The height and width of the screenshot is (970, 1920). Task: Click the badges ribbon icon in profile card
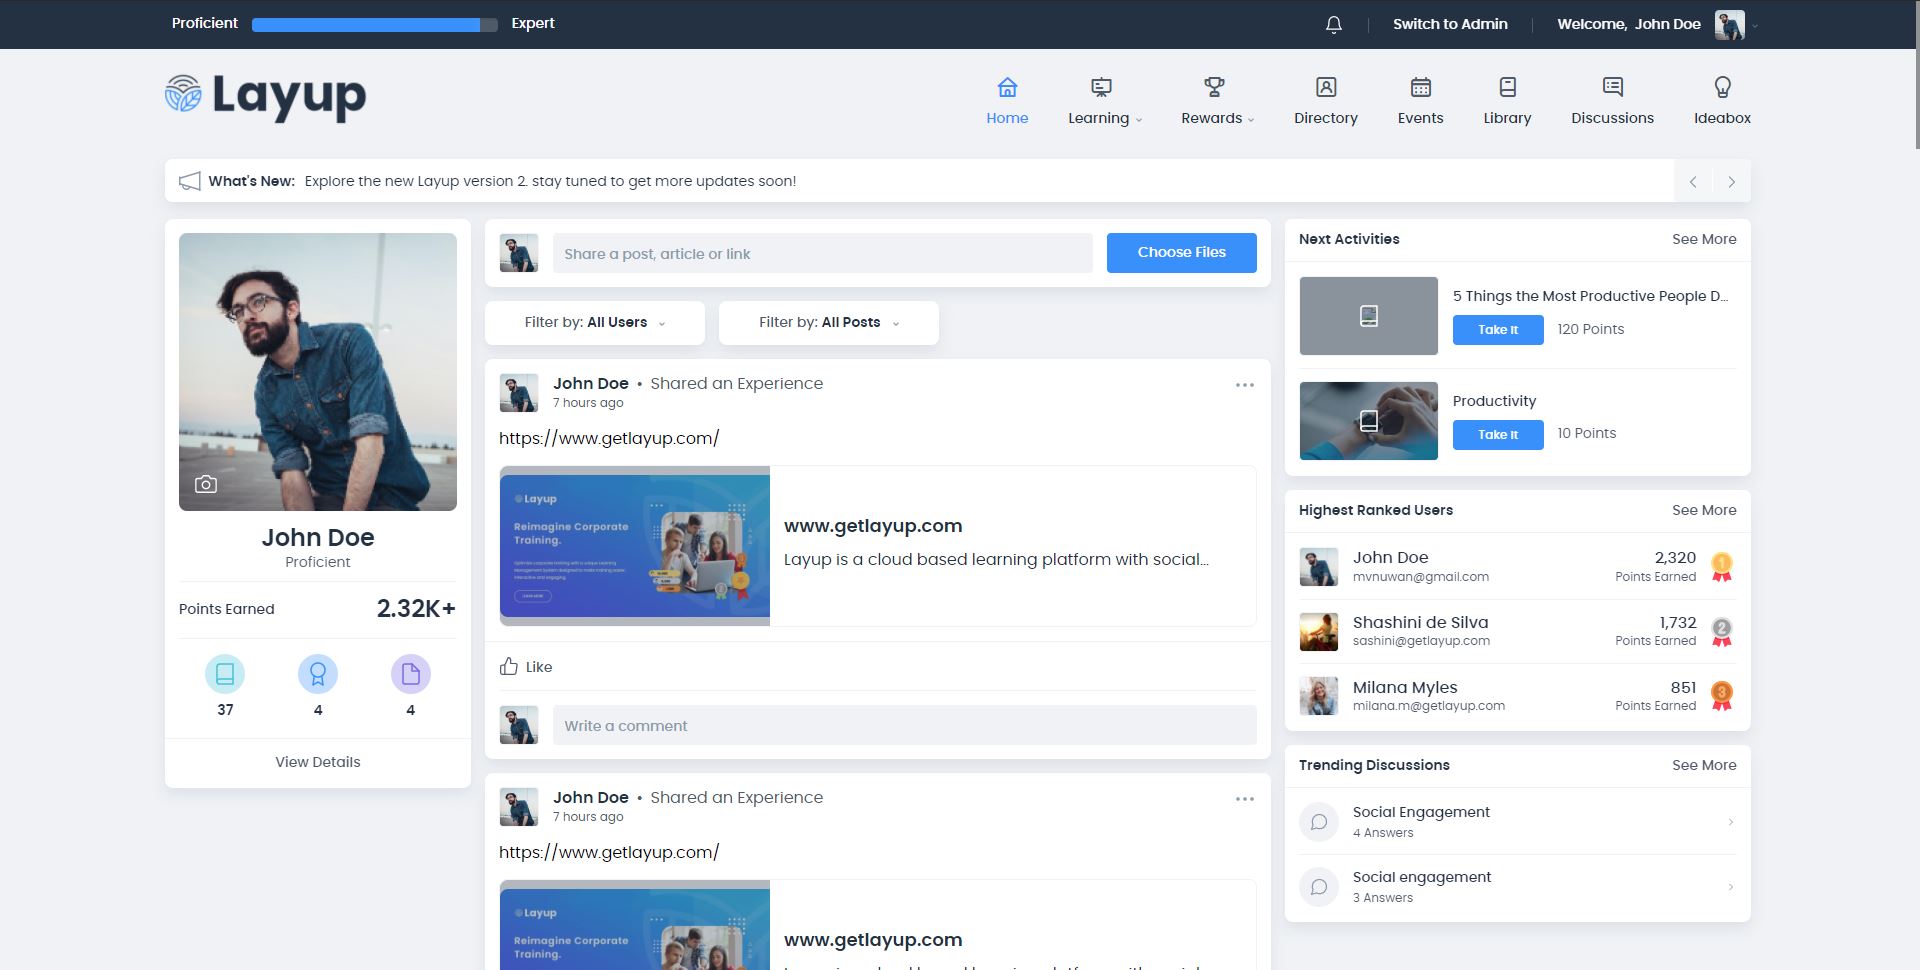pos(318,674)
